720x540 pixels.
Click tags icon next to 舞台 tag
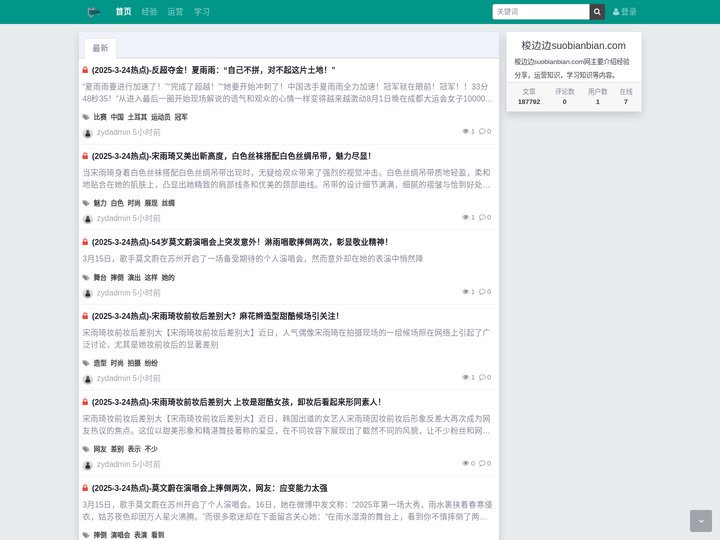pos(86,277)
